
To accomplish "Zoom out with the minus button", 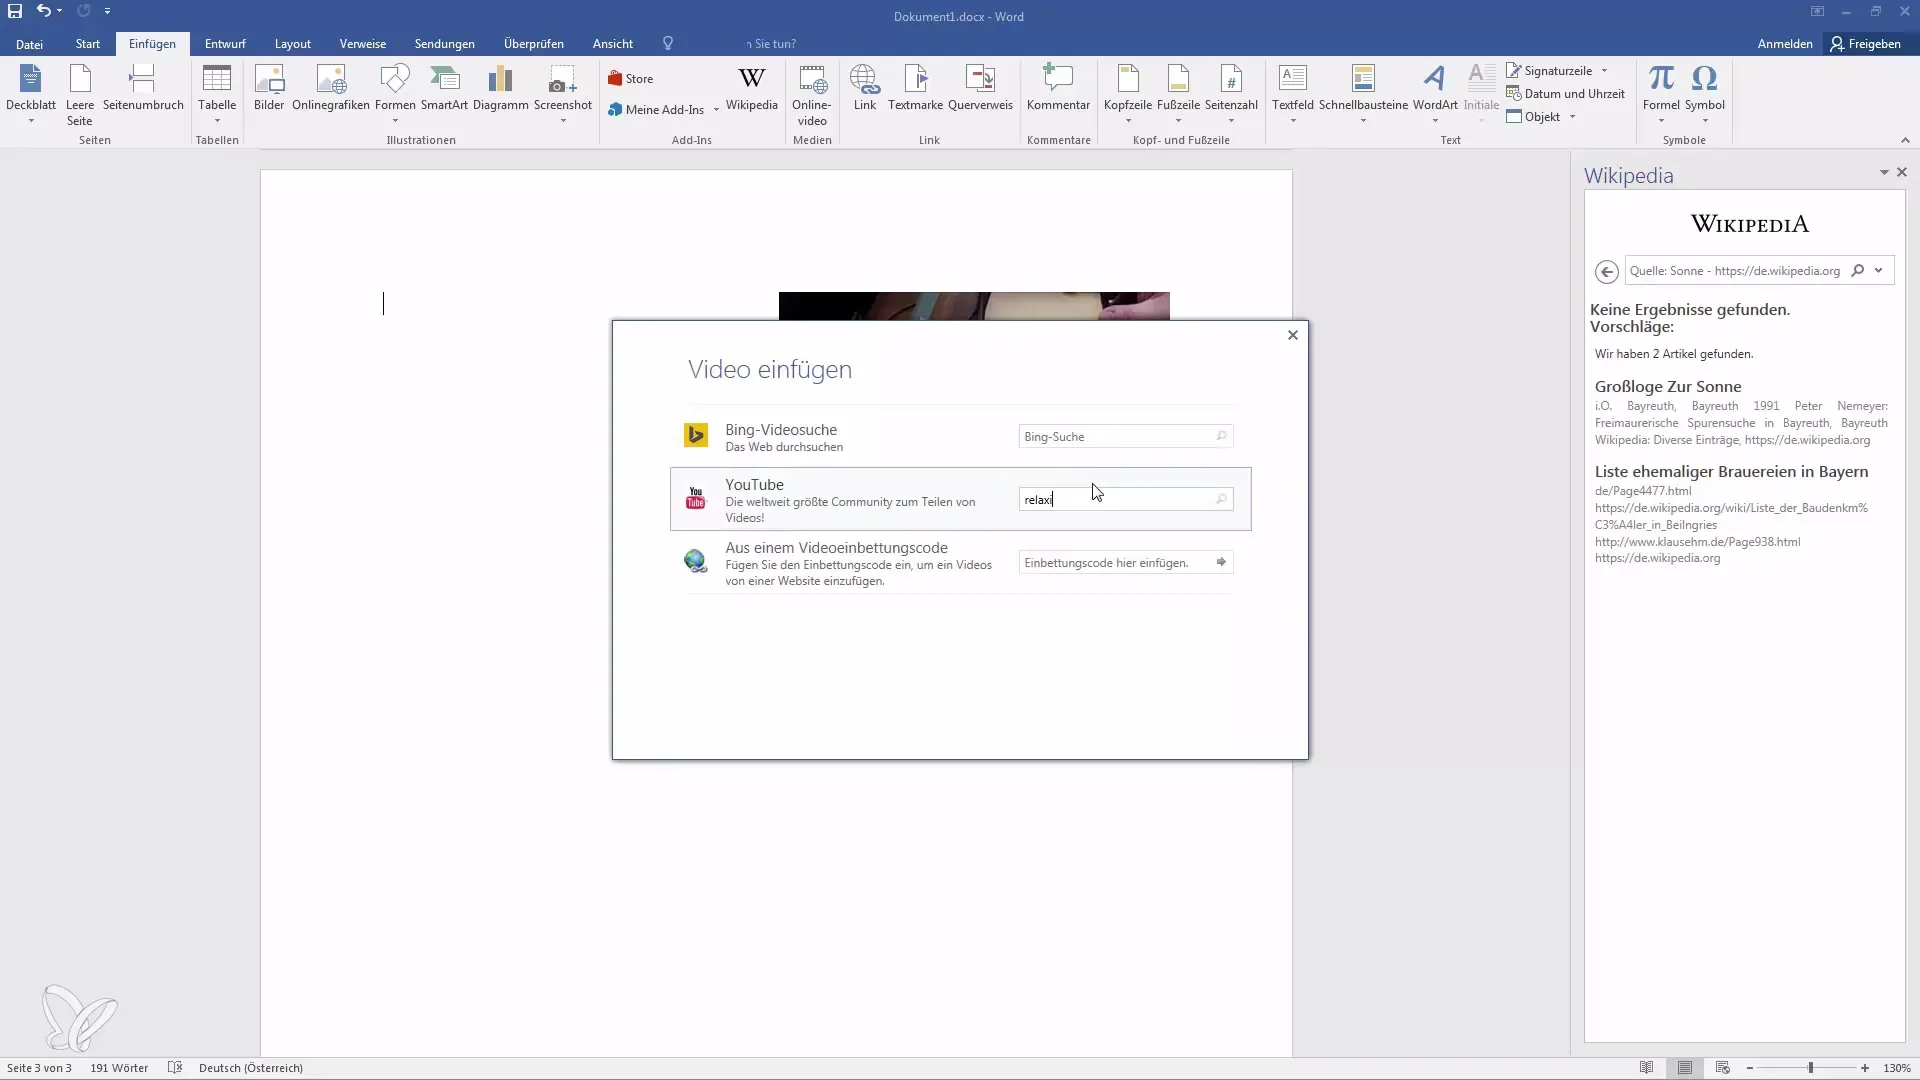I will [1750, 1068].
